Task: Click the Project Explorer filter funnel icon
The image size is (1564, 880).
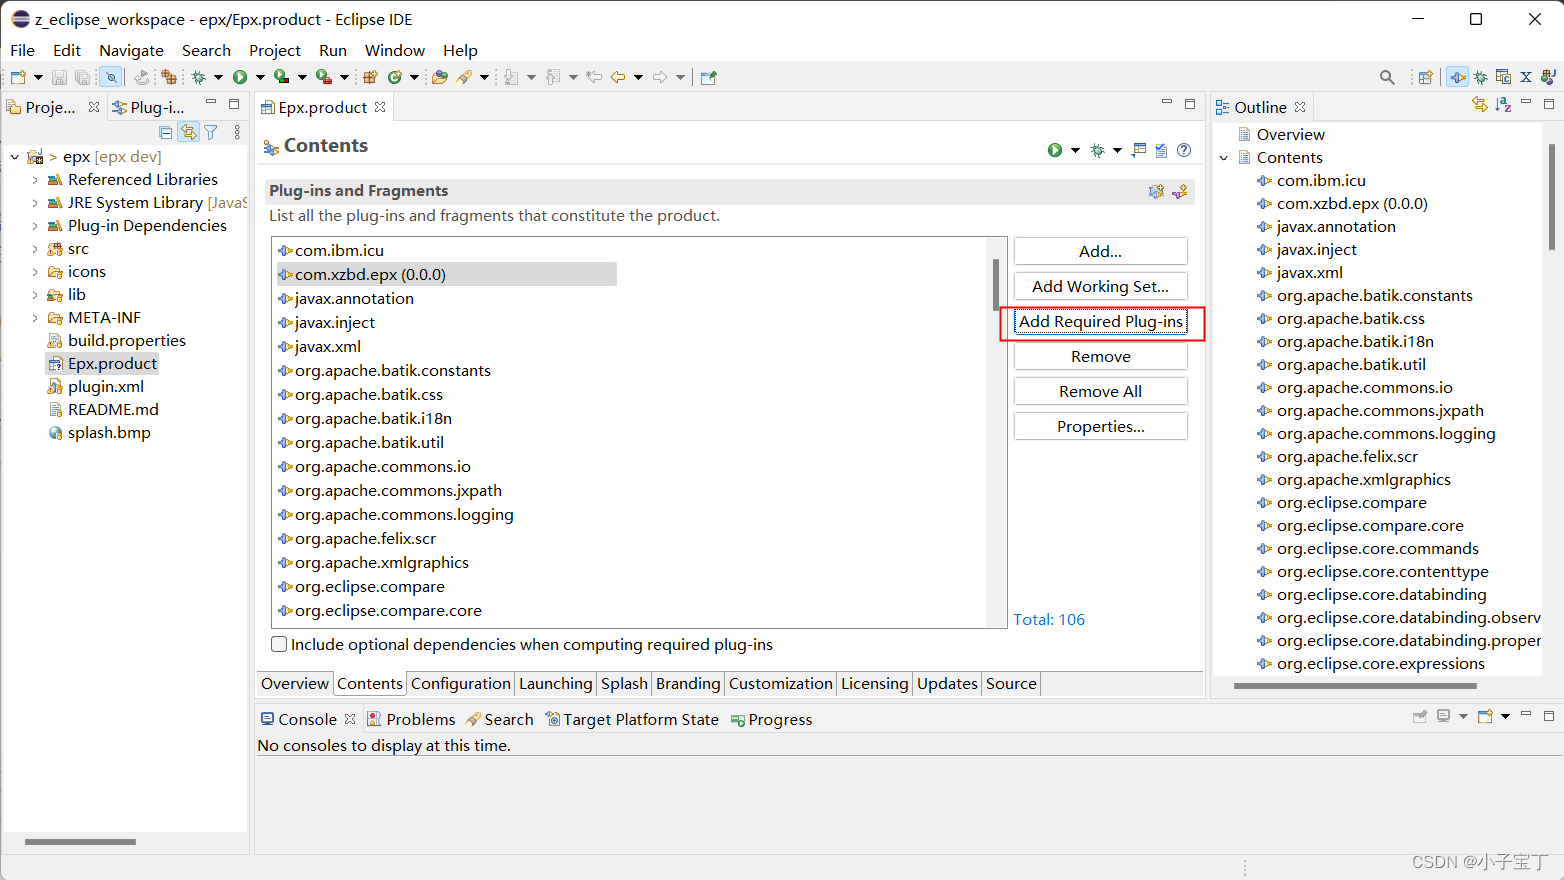Action: pos(211,132)
